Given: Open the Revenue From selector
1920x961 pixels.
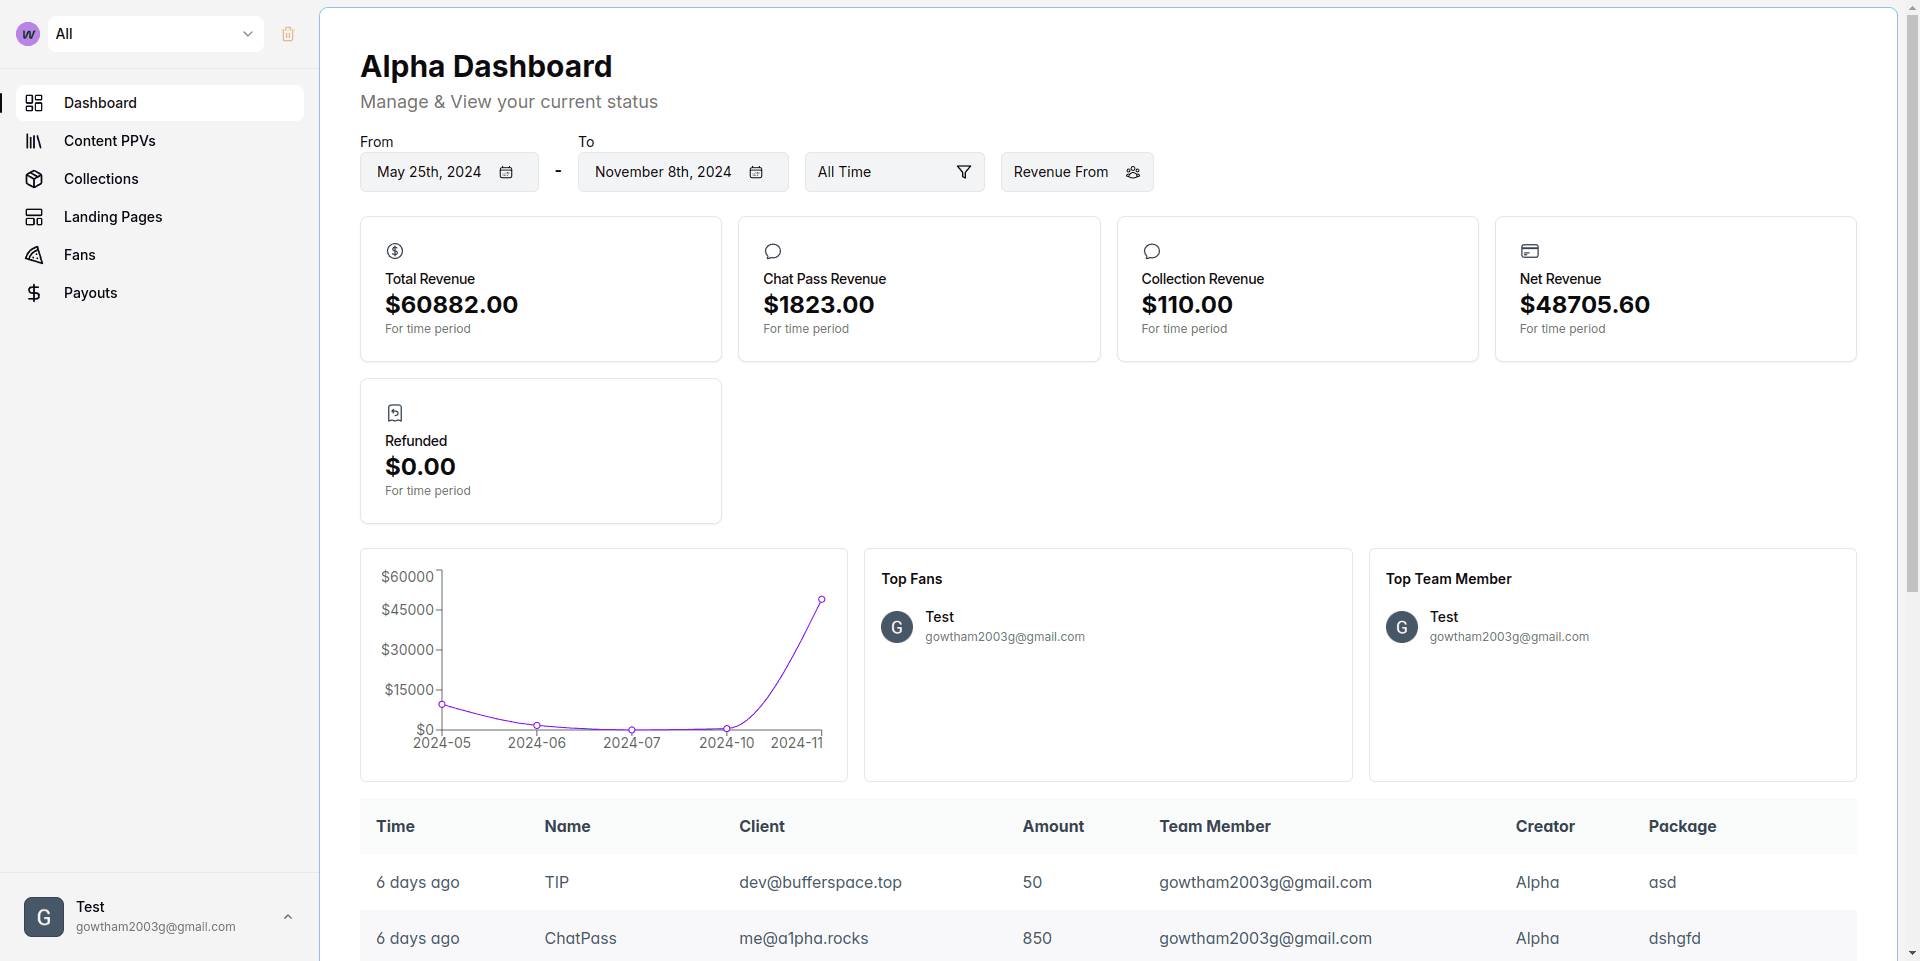Looking at the screenshot, I should coord(1077,172).
